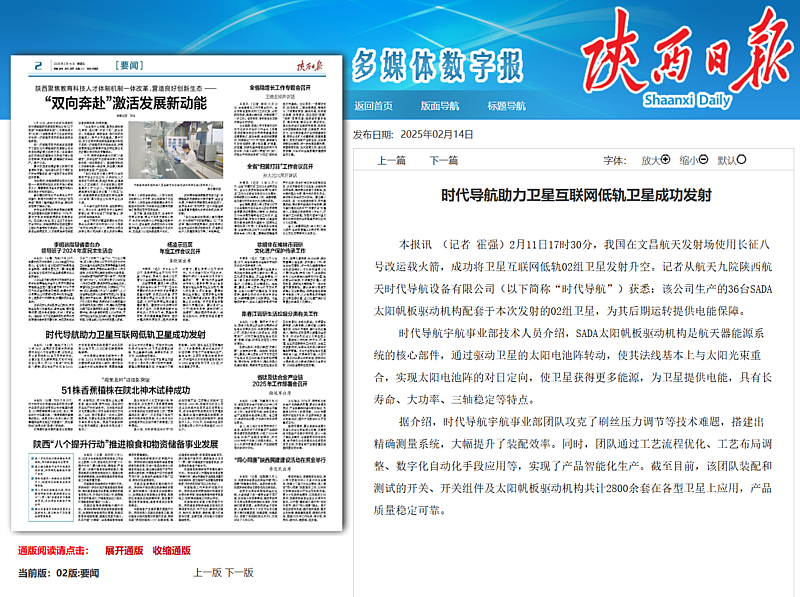Click the minus icon next to 缩小
Image resolution: width=800 pixels, height=597 pixels.
click(x=704, y=160)
